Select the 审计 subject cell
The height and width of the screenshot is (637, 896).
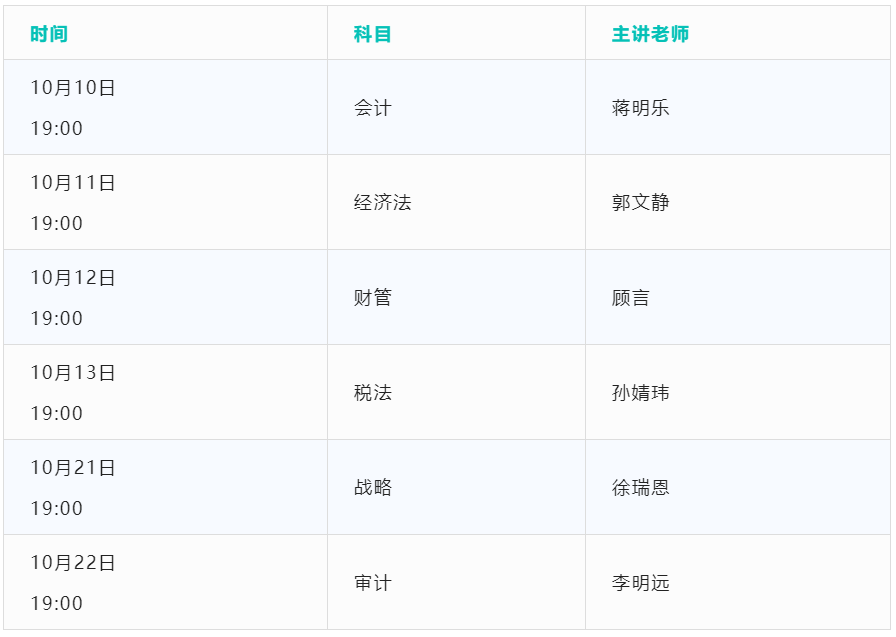coord(372,583)
